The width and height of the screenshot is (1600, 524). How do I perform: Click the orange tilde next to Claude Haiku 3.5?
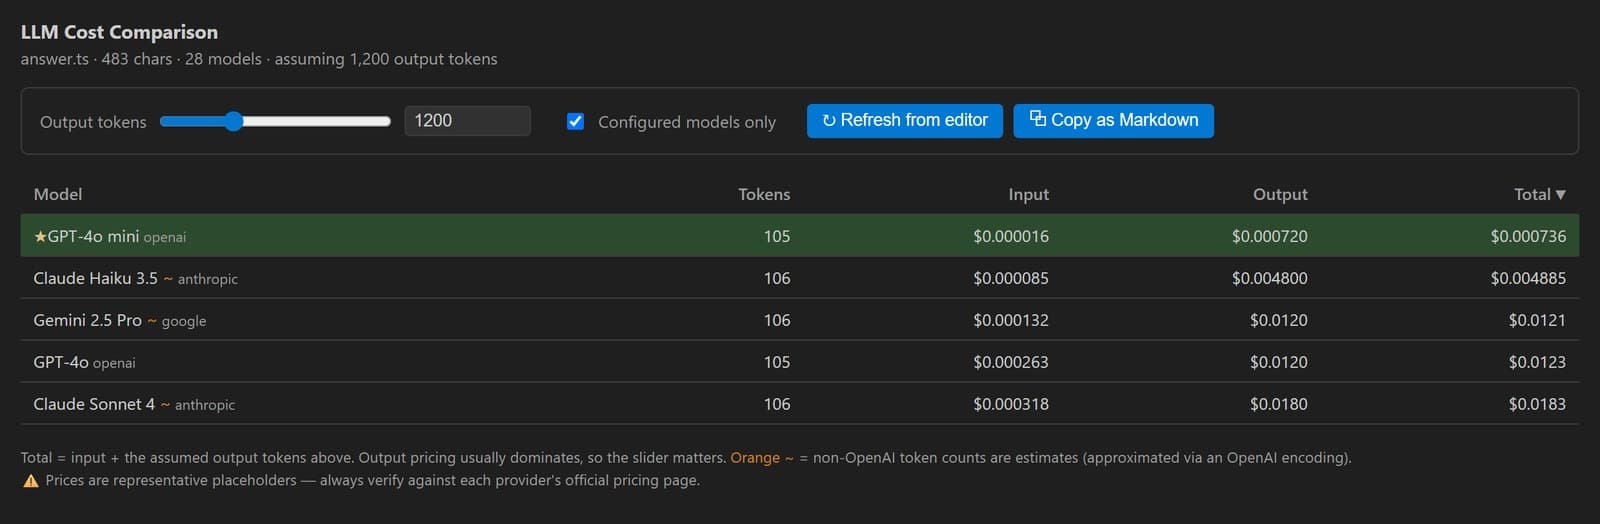pyautogui.click(x=168, y=278)
